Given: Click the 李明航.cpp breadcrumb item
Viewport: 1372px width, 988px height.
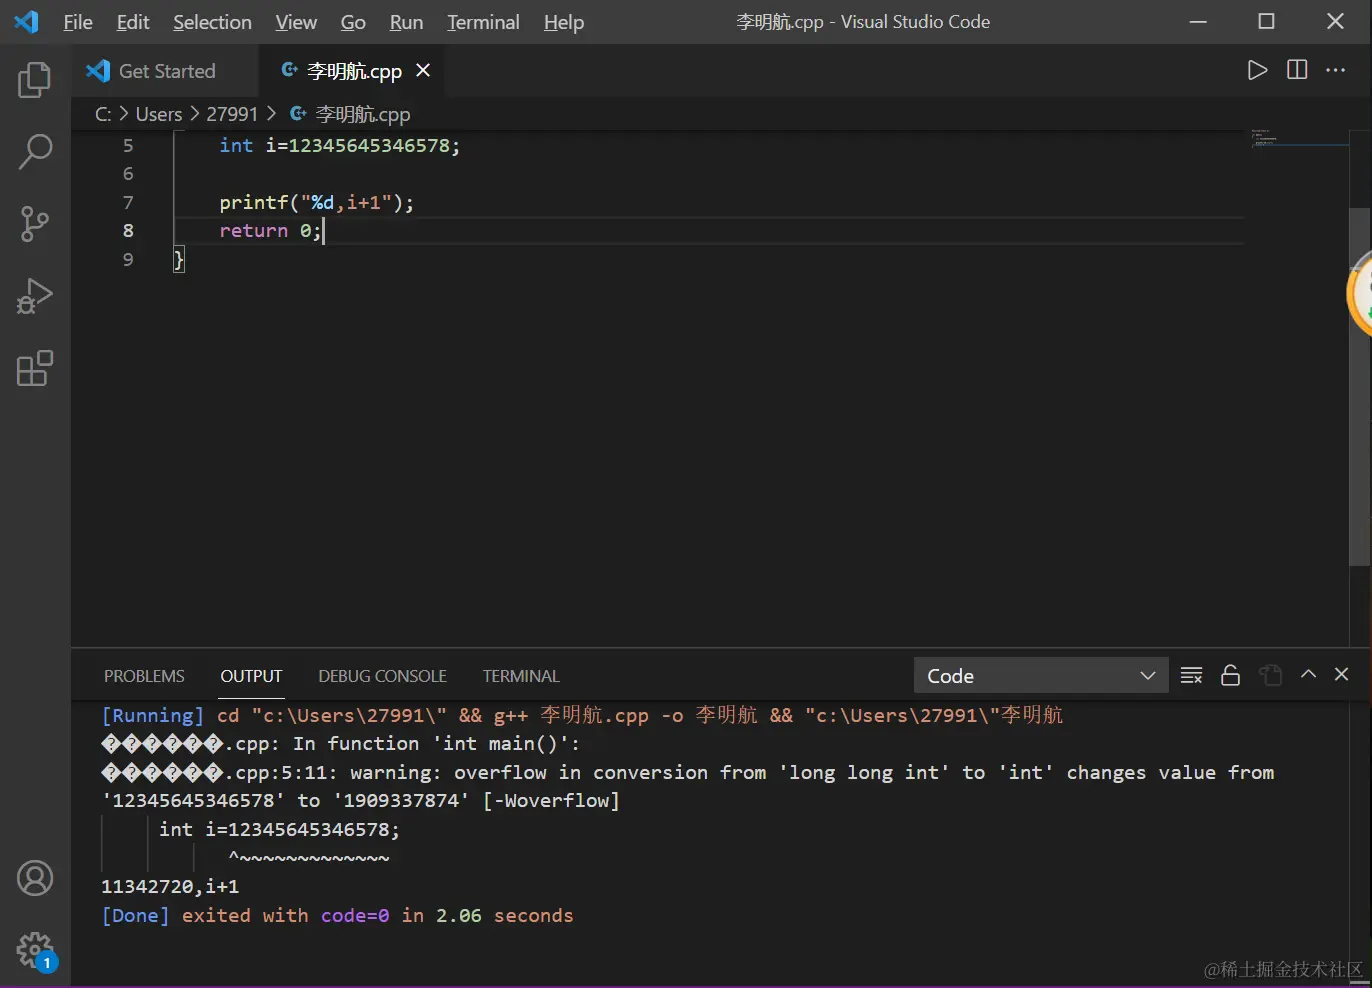Looking at the screenshot, I should tap(351, 114).
